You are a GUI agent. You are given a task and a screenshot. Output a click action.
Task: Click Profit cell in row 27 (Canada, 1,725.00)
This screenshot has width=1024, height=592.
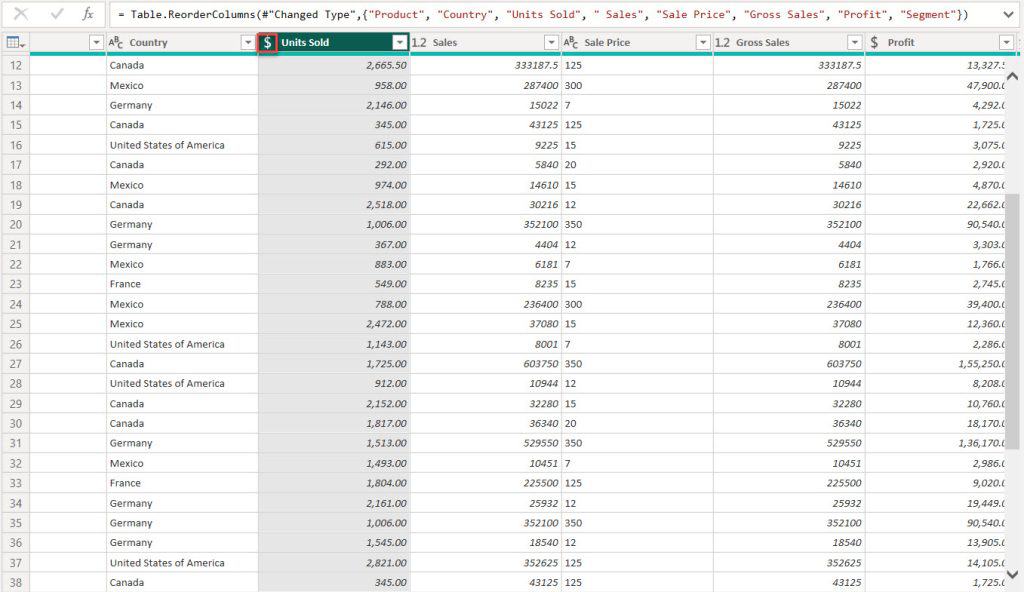(935, 364)
